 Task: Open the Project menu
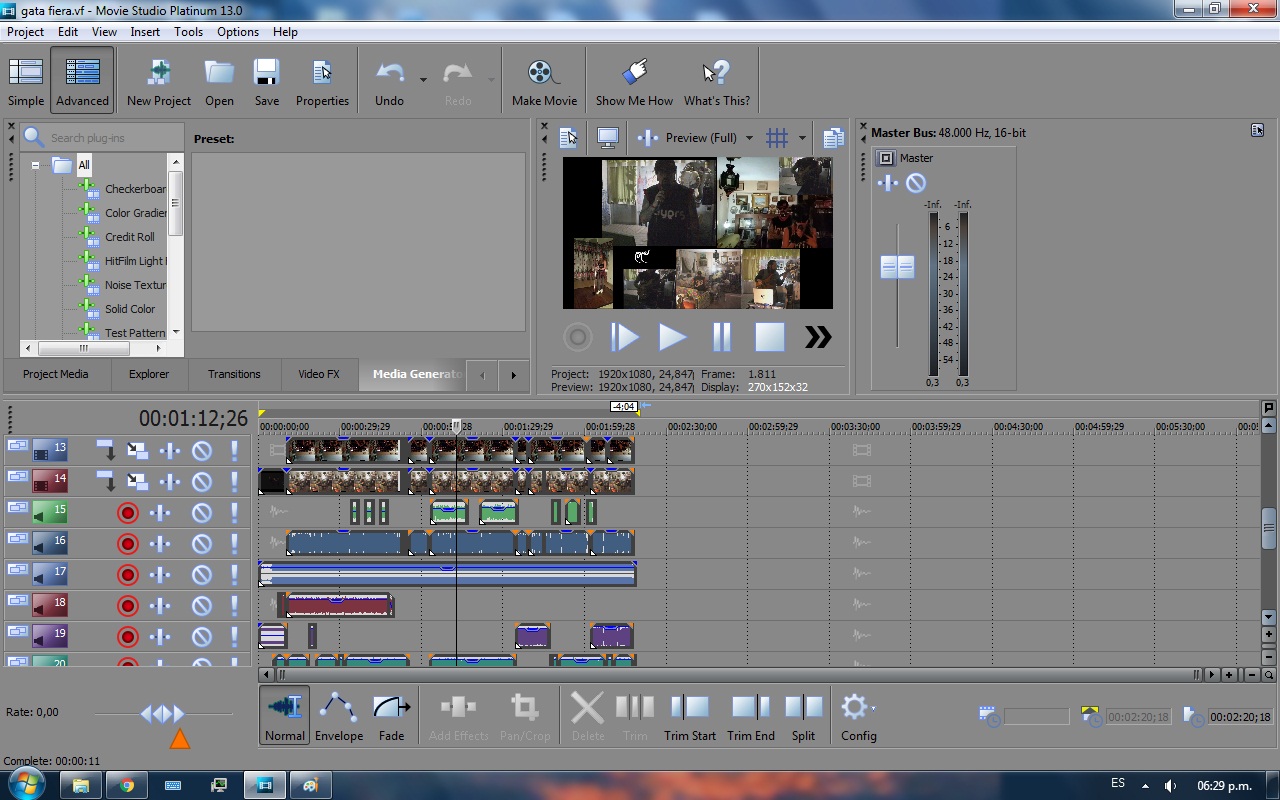click(x=26, y=32)
